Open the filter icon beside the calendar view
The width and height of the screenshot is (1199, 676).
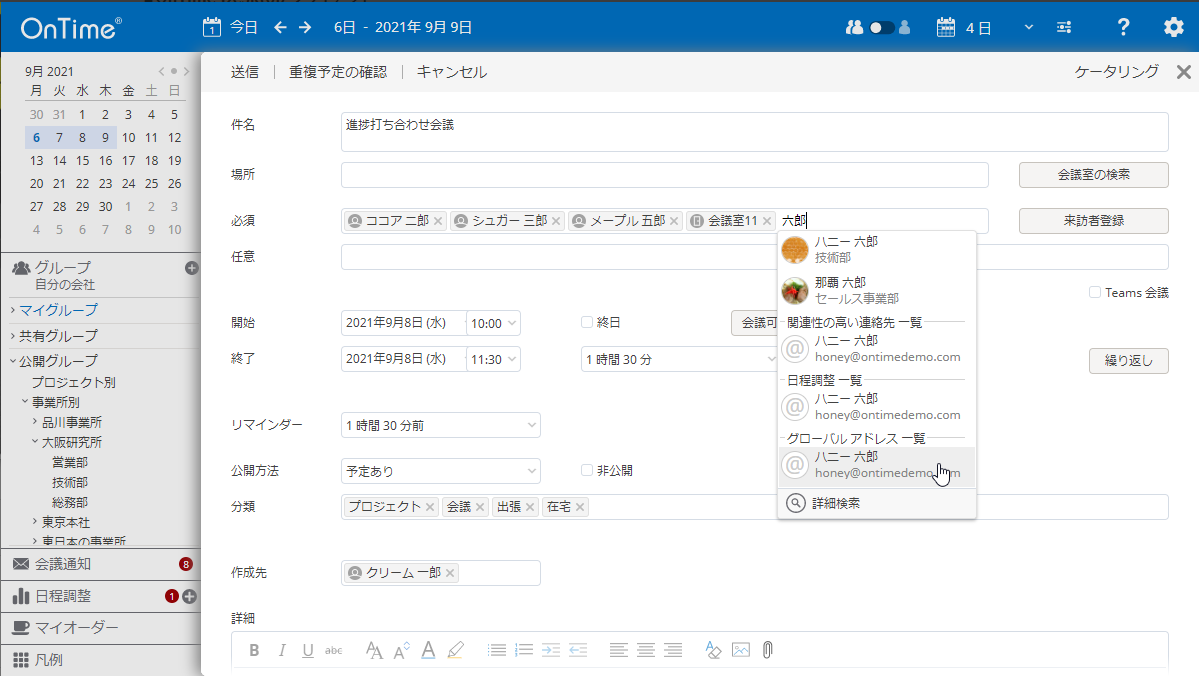point(1063,27)
